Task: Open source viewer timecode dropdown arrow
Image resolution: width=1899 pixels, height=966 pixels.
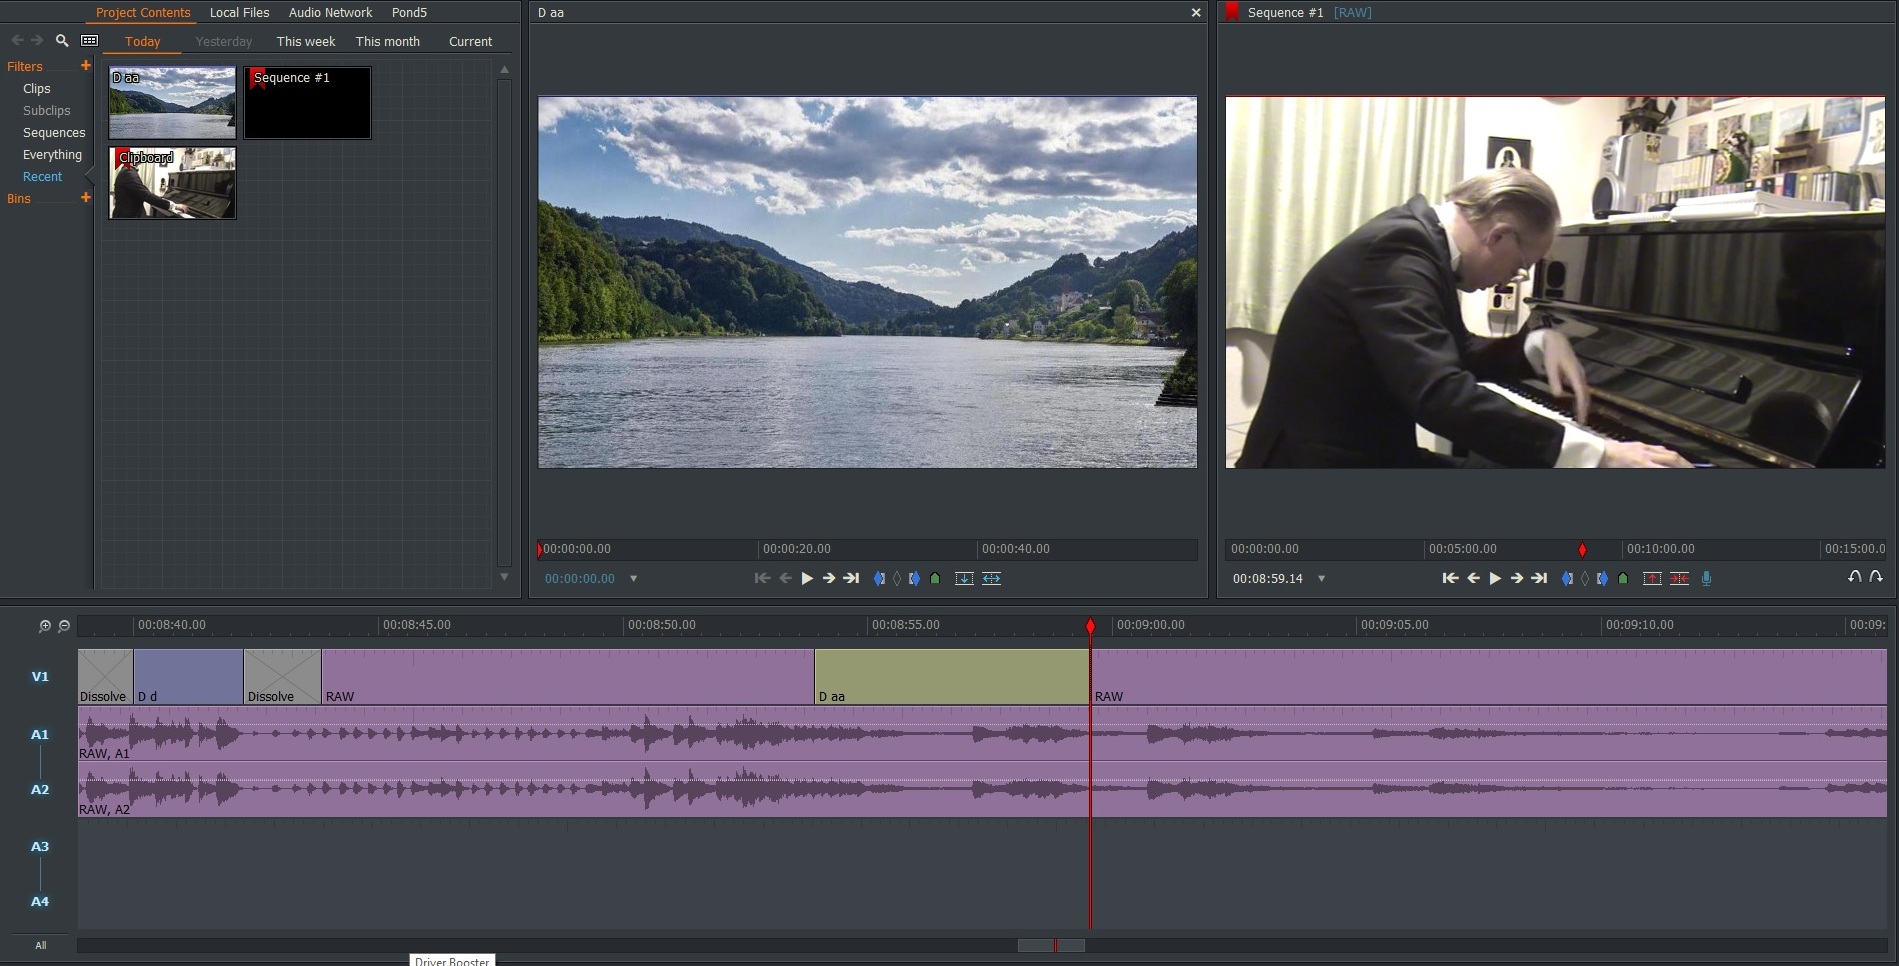Action: 633,579
